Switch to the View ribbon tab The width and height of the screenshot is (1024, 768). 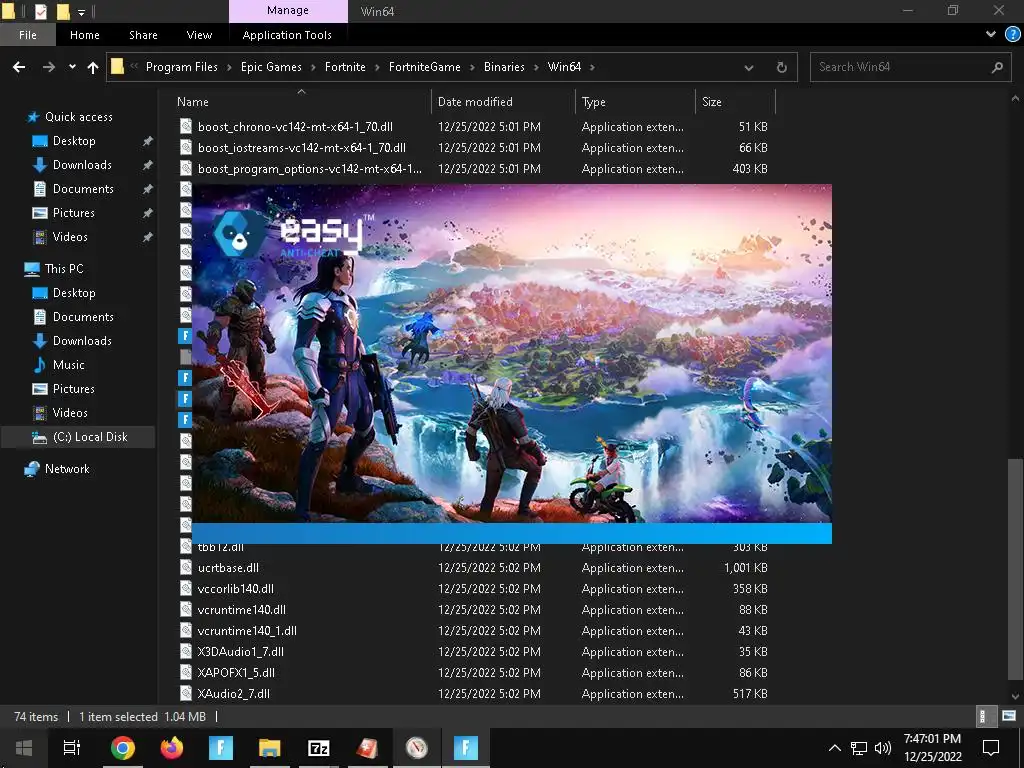[199, 35]
